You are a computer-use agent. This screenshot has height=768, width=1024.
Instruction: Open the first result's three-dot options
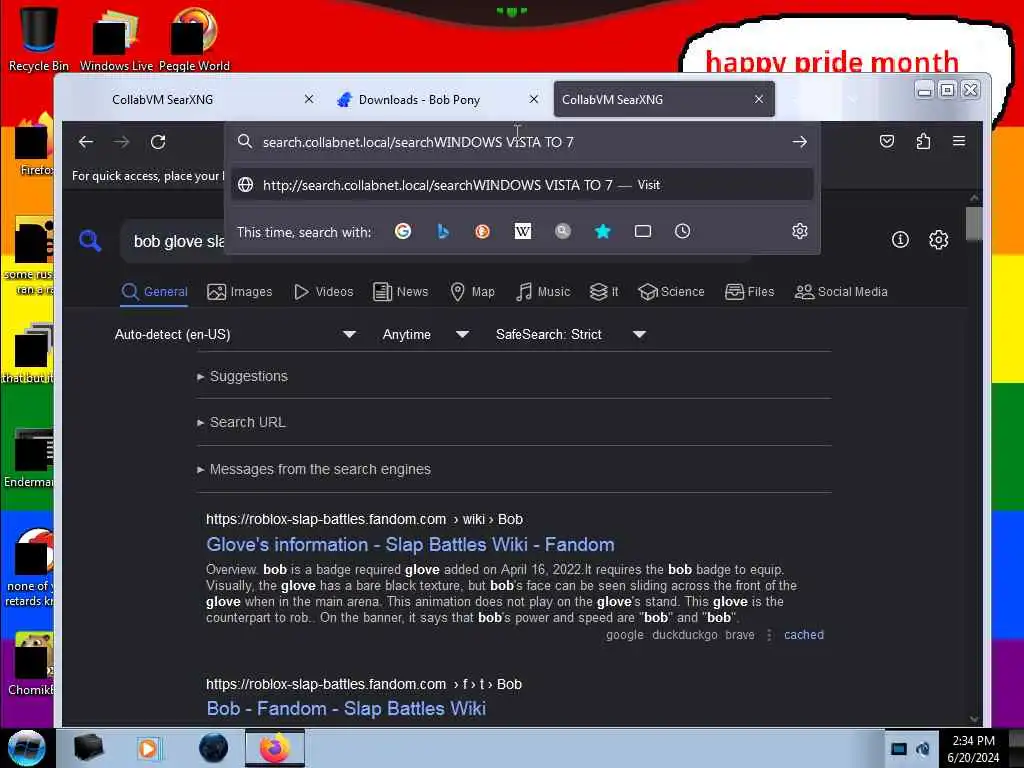point(769,635)
